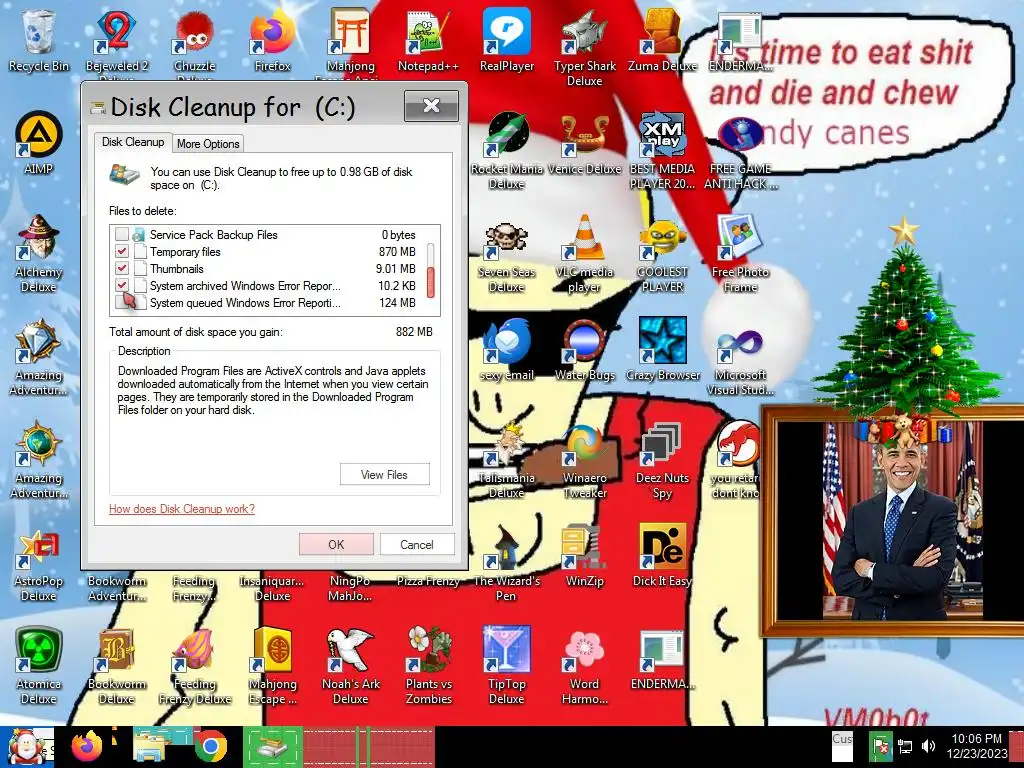The width and height of the screenshot is (1024, 768).
Task: Switch to More Options tab
Action: [208, 144]
